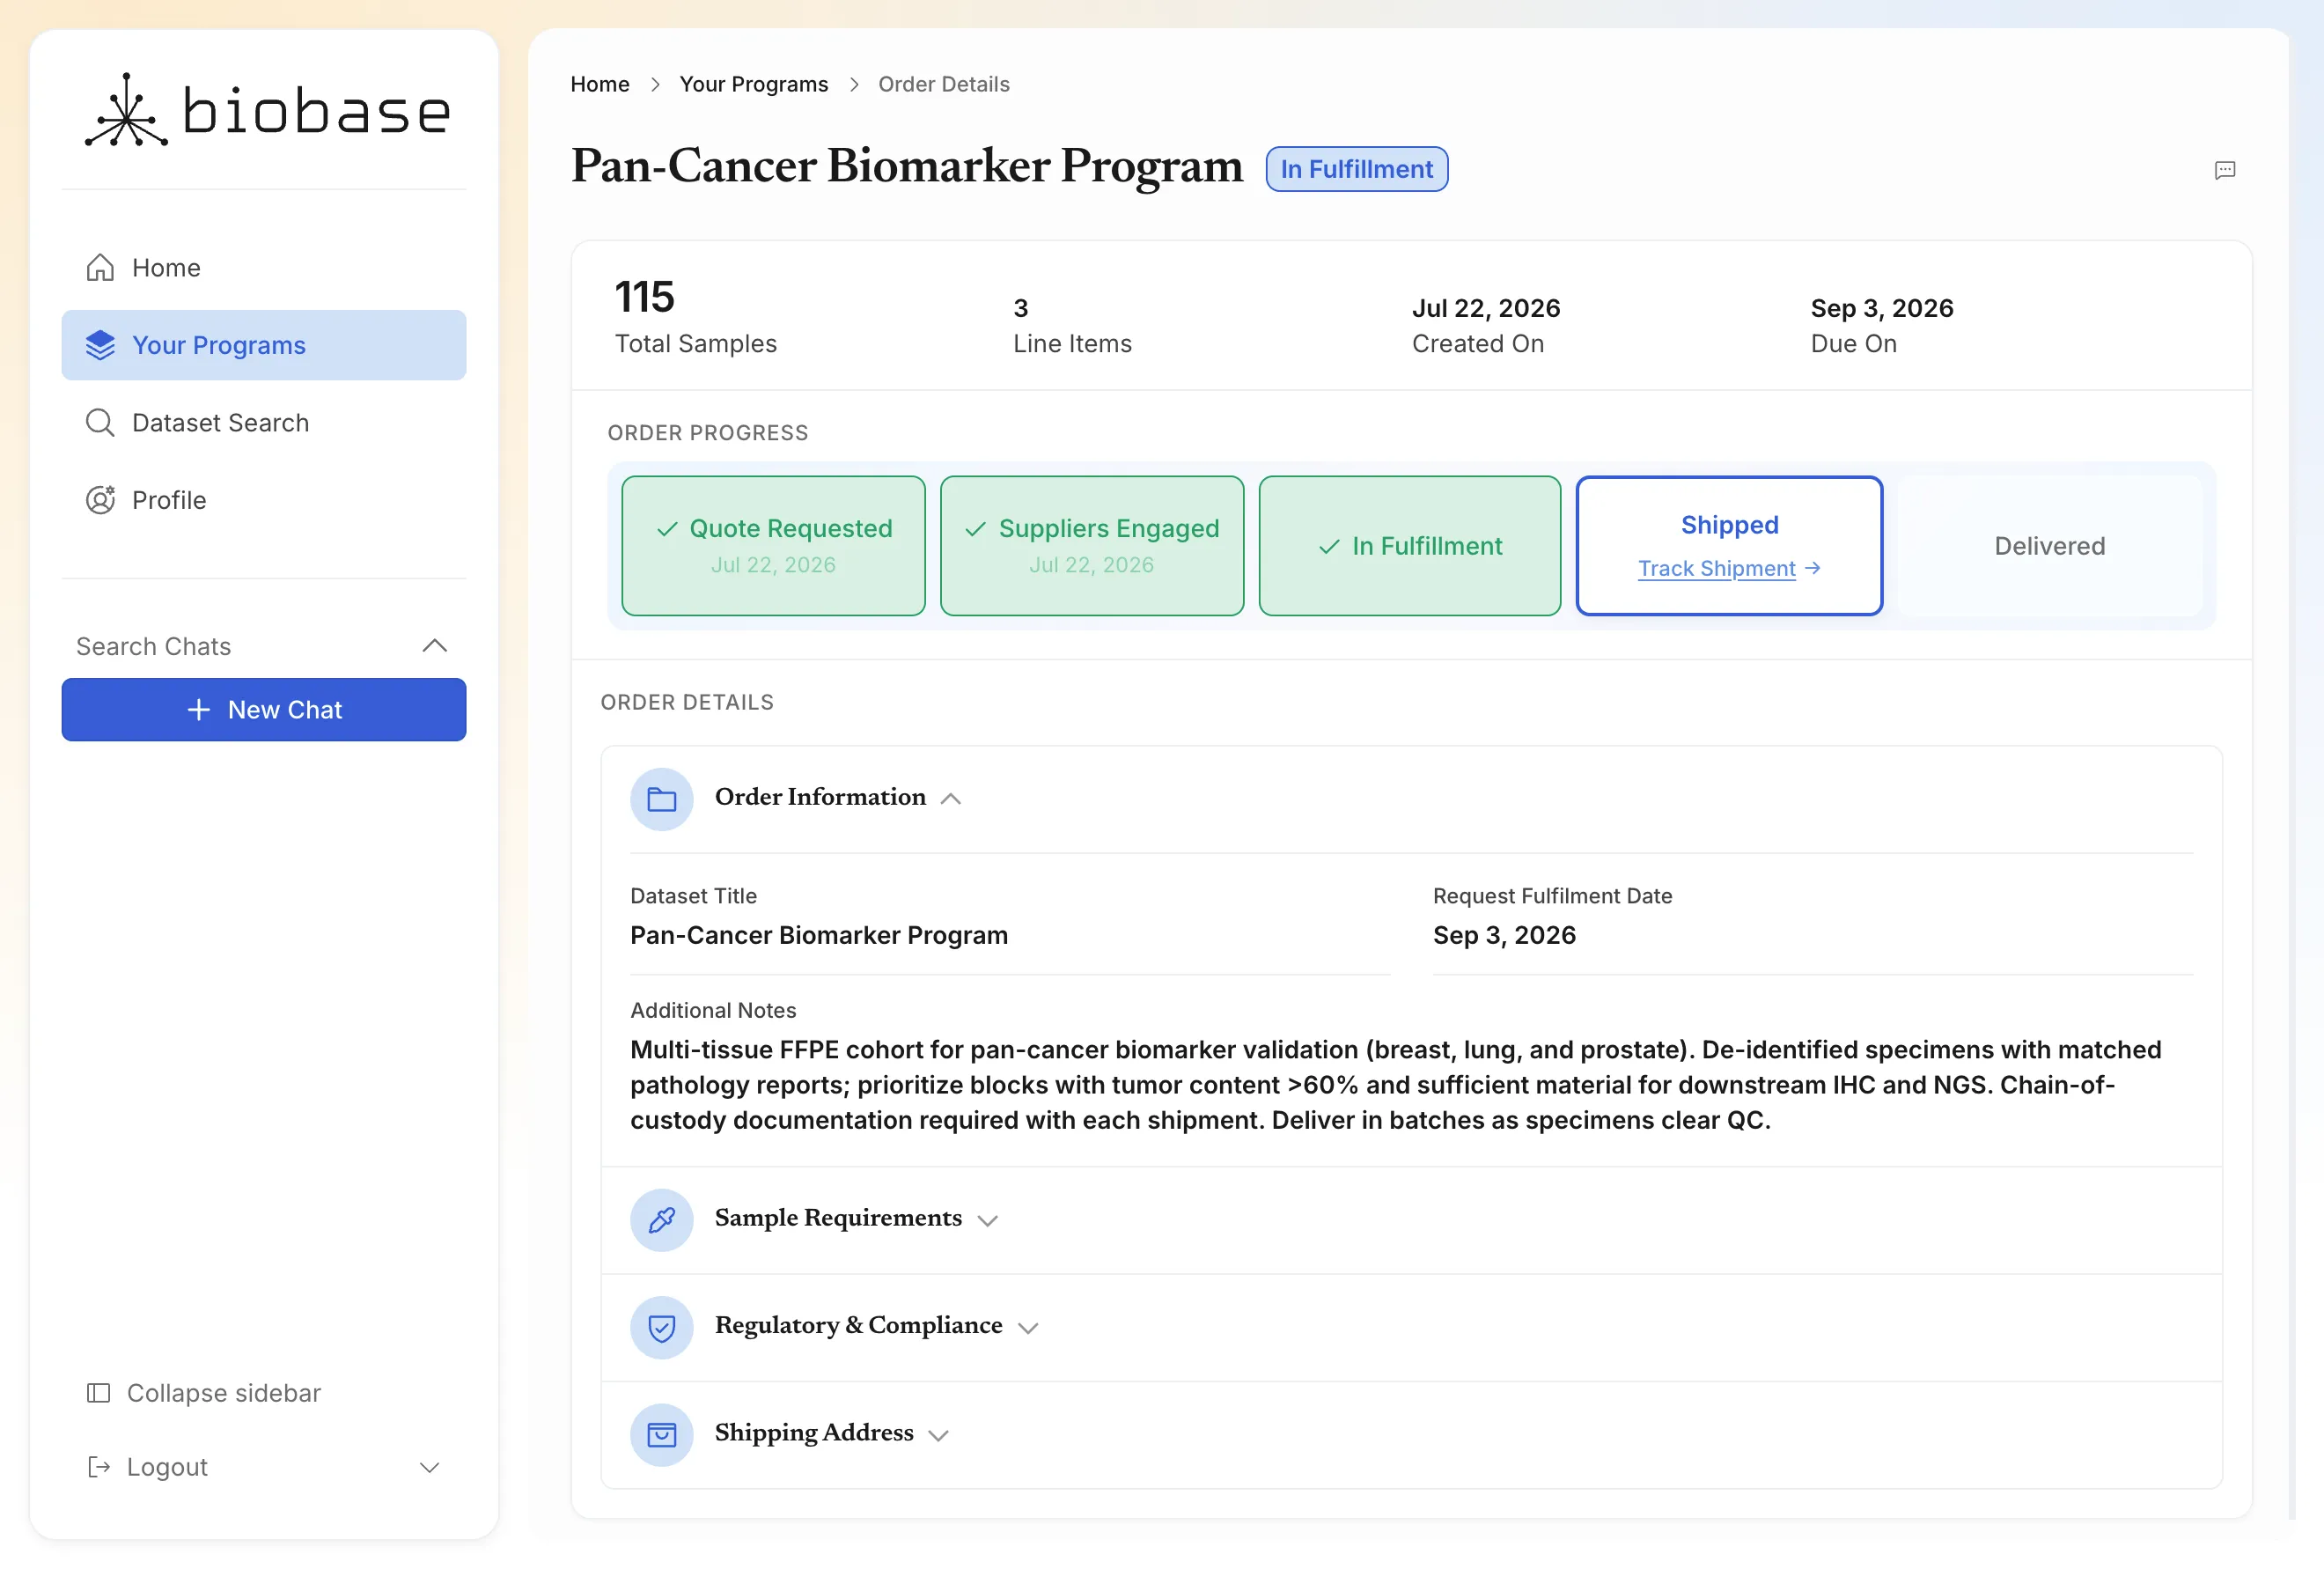Click the ORDER DETAILS section label

point(687,702)
